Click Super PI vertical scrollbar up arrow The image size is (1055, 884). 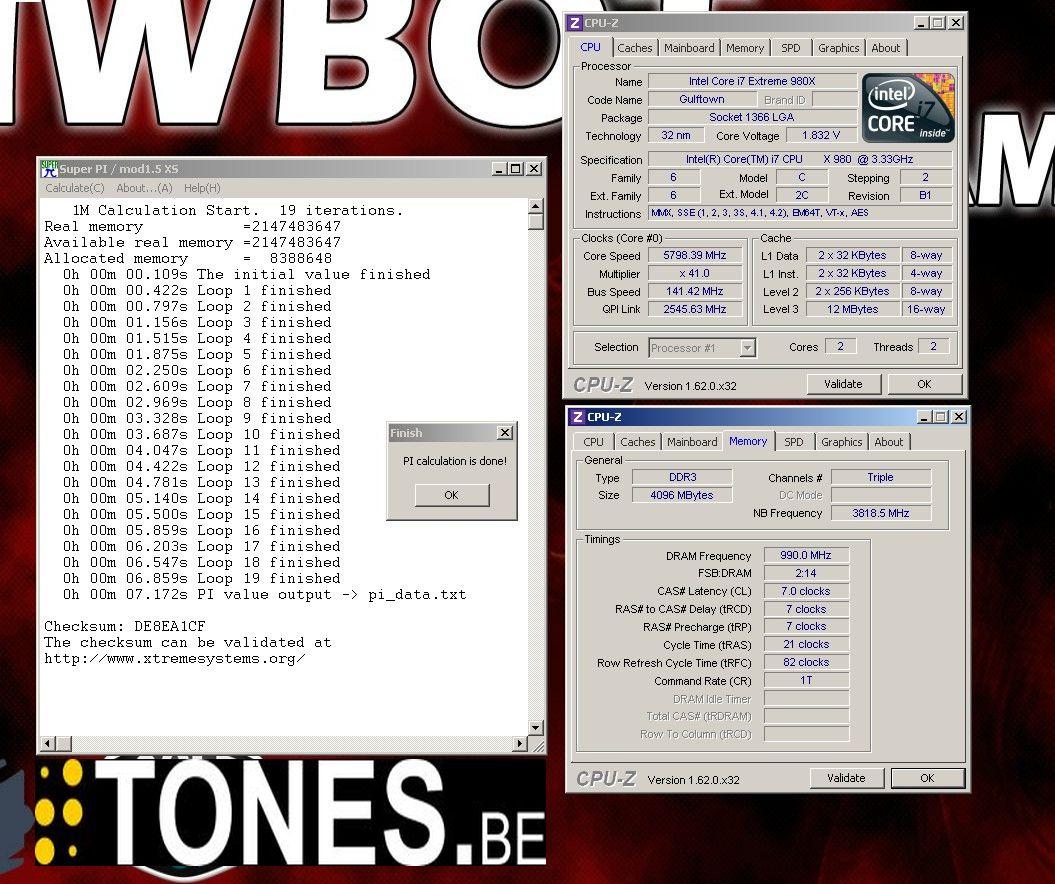pos(536,206)
